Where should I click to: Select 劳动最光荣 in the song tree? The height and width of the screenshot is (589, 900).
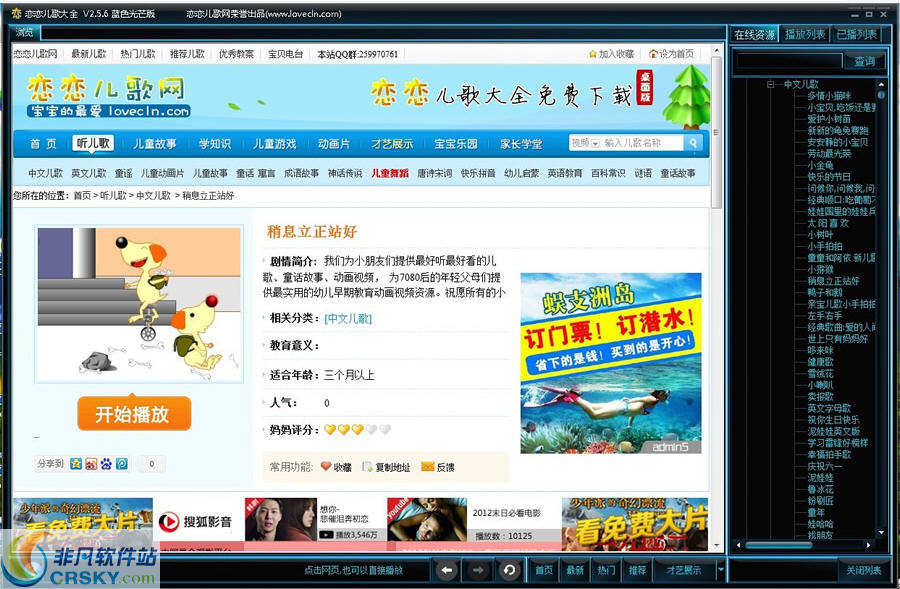click(x=829, y=154)
